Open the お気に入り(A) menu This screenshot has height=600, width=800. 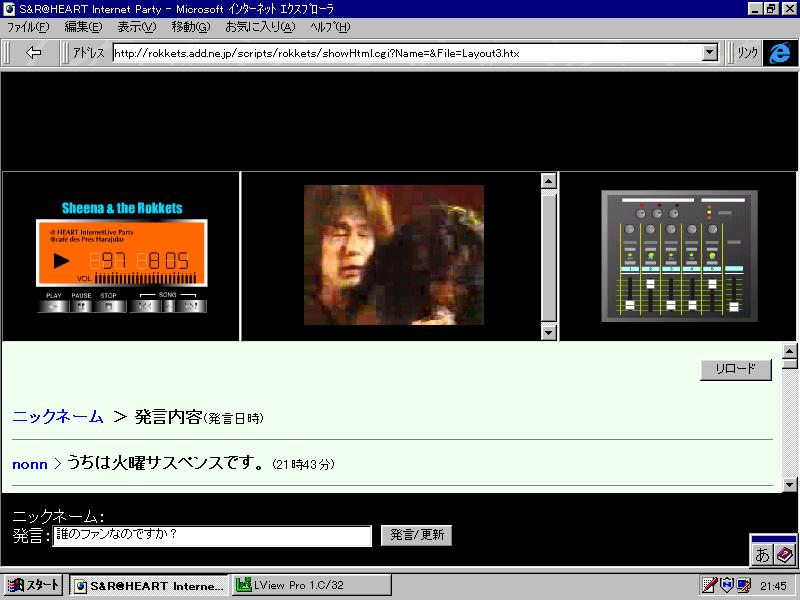(260, 28)
